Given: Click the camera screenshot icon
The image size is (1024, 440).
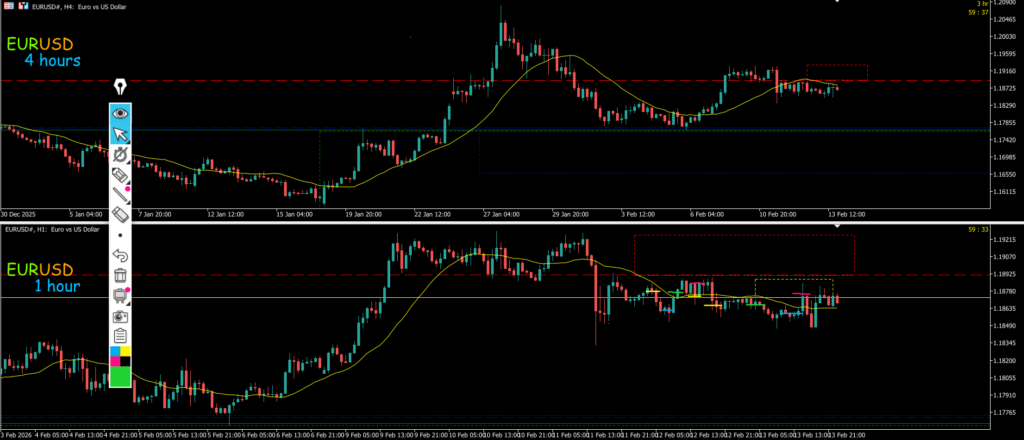Looking at the screenshot, I should point(120,315).
